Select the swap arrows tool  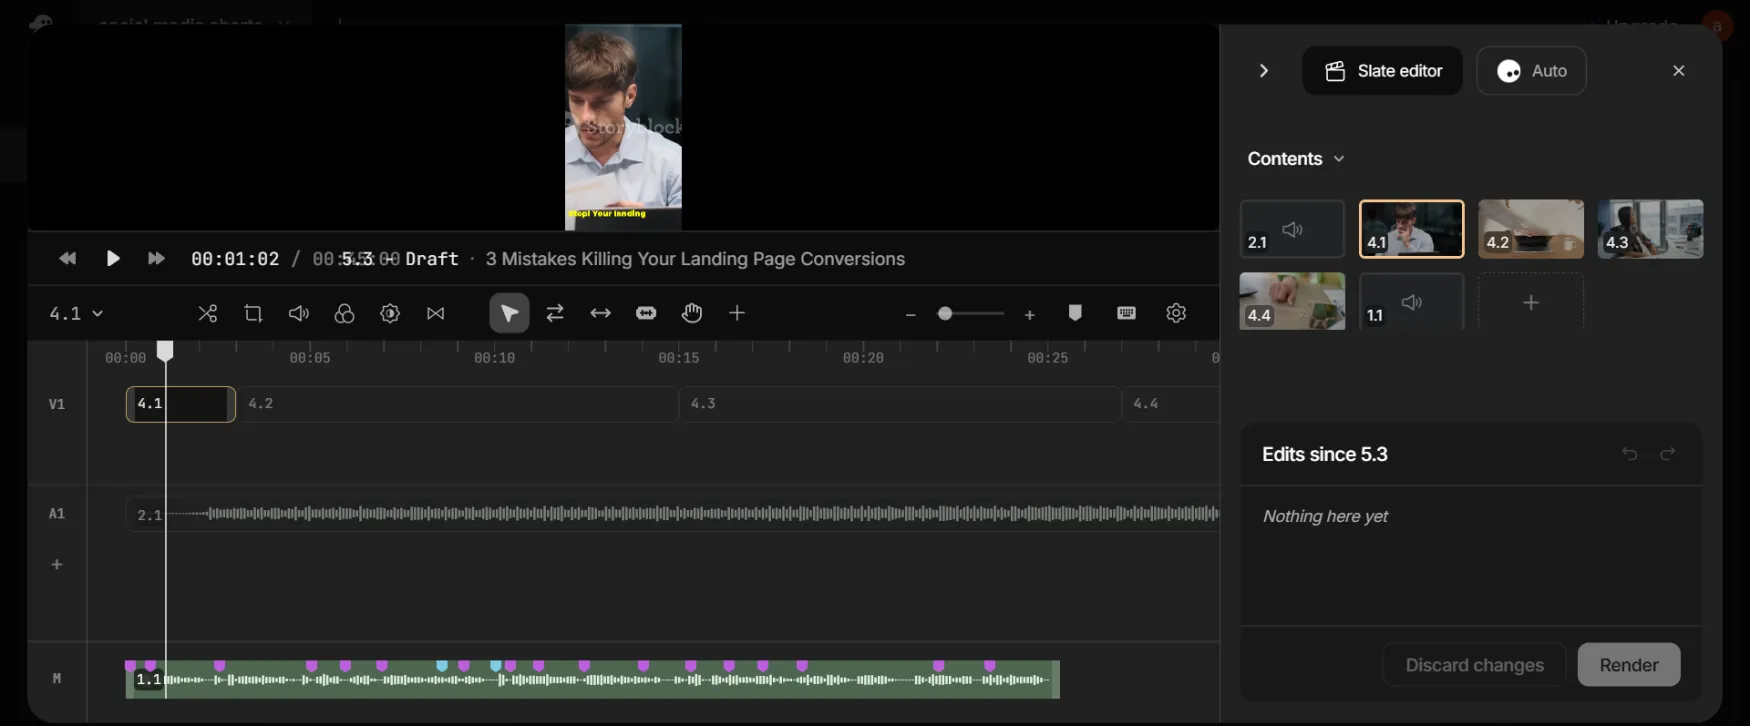coord(555,314)
